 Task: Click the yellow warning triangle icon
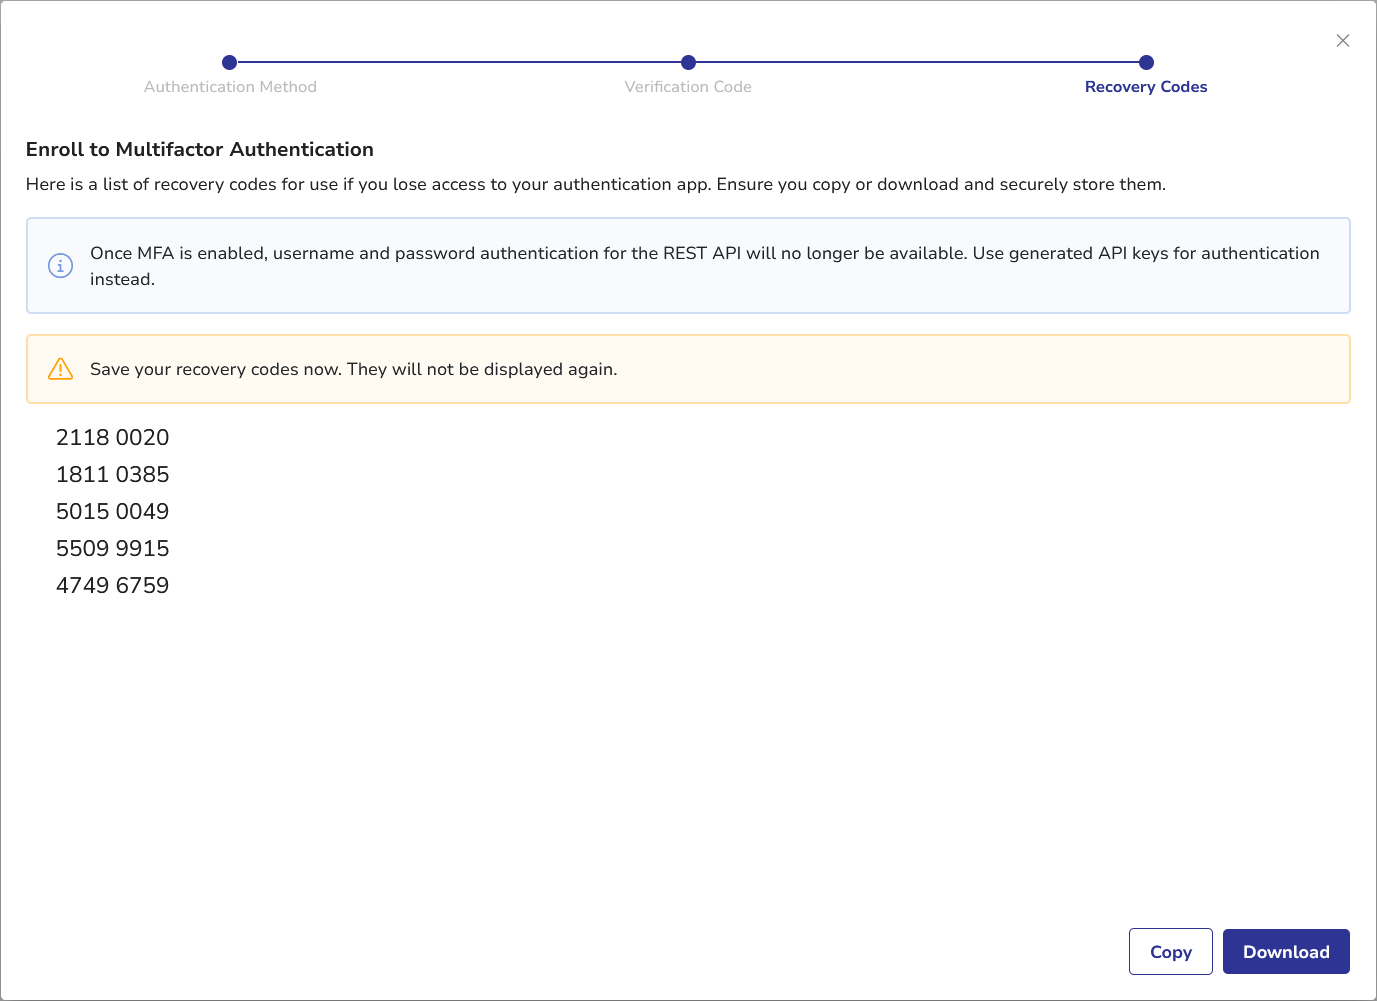coord(61,369)
